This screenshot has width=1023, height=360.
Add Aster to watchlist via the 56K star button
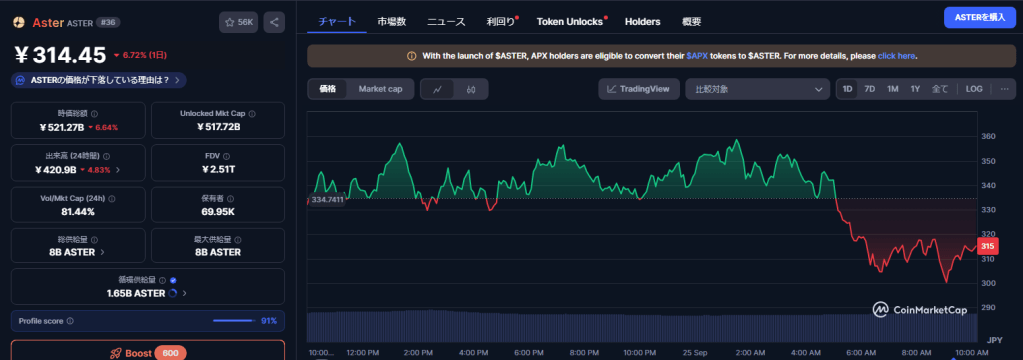(239, 22)
